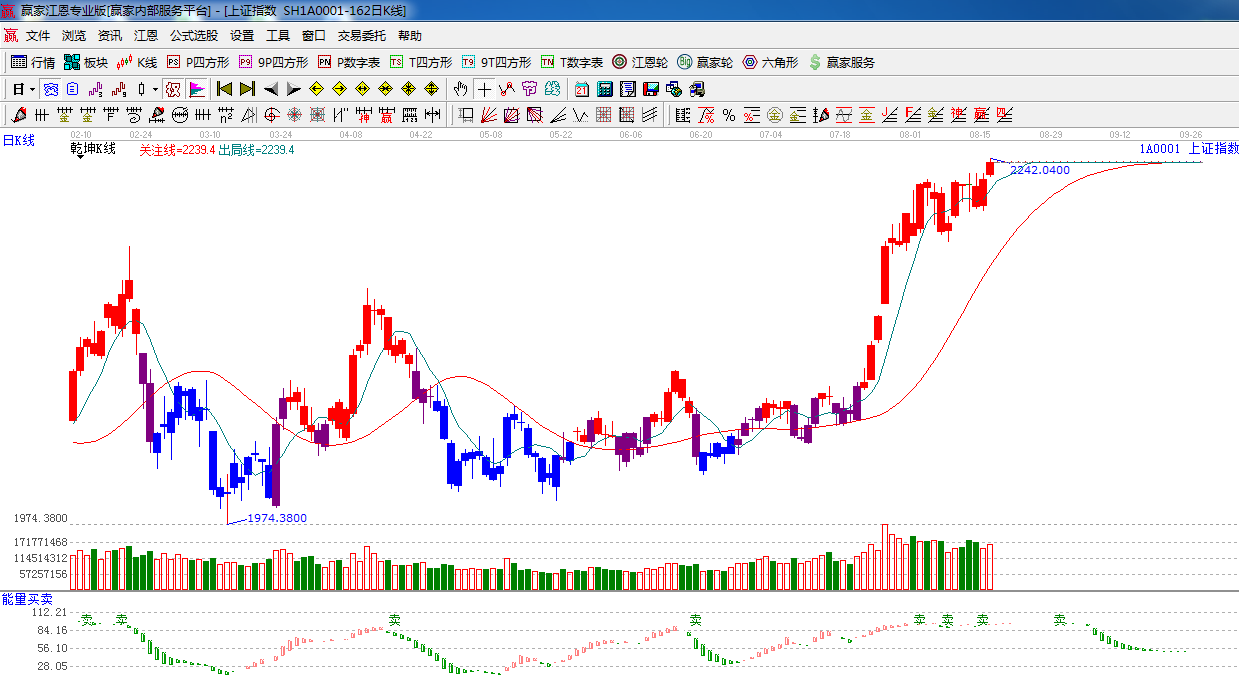Jump to last bar using skip-to-end arrow
Image resolution: width=1239 pixels, height=685 pixels.
(247, 89)
